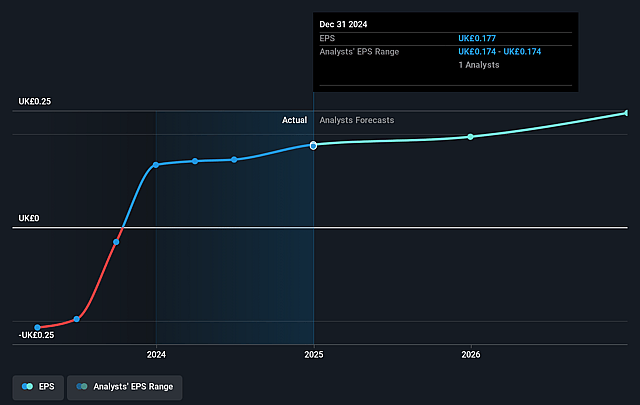Toggle the EPS legend series
640x405 pixels.
coord(38,387)
